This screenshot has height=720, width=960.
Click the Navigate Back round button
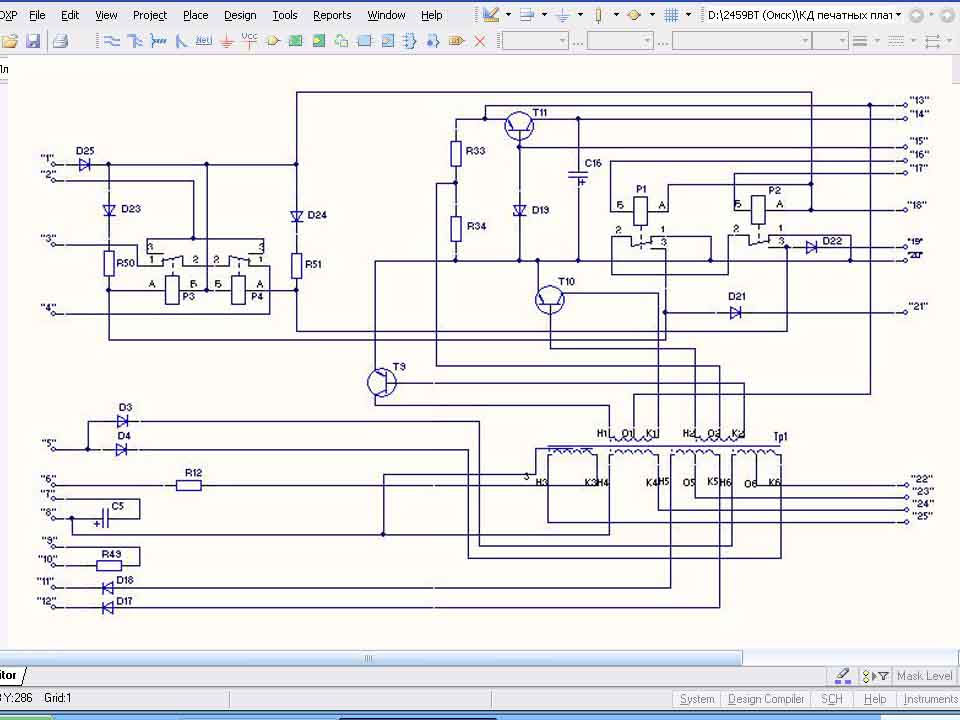(917, 15)
